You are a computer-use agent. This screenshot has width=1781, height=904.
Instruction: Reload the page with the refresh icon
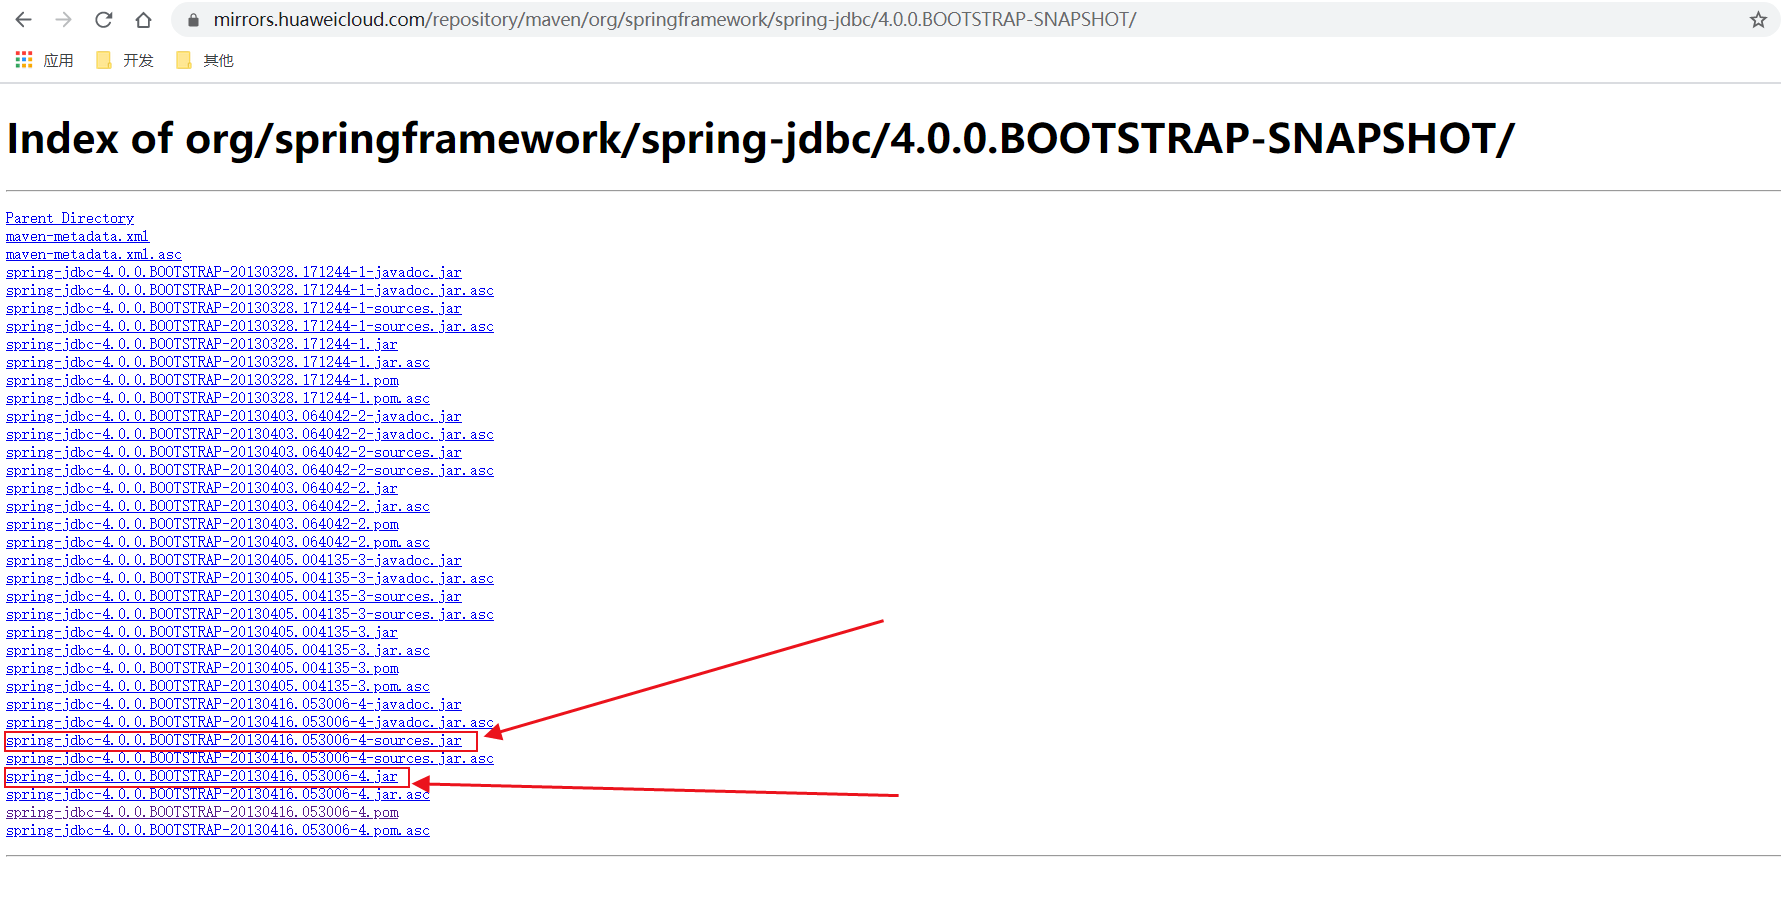[x=103, y=20]
